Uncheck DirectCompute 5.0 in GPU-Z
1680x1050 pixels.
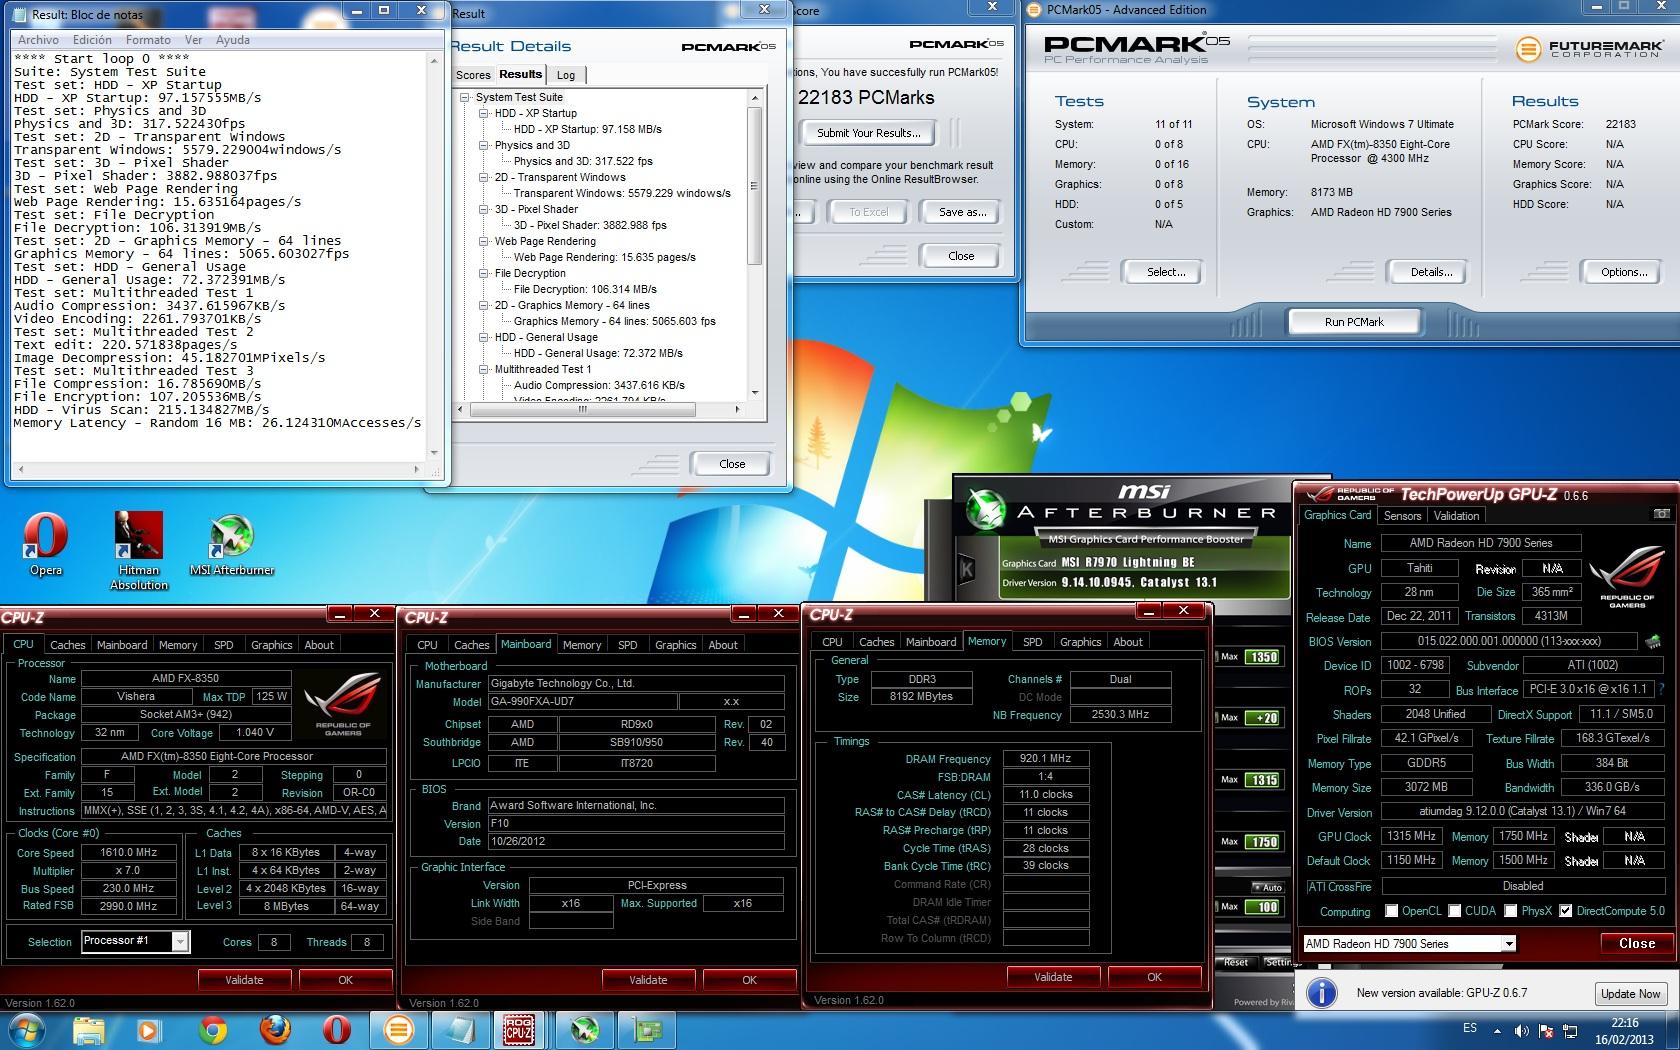point(1566,911)
